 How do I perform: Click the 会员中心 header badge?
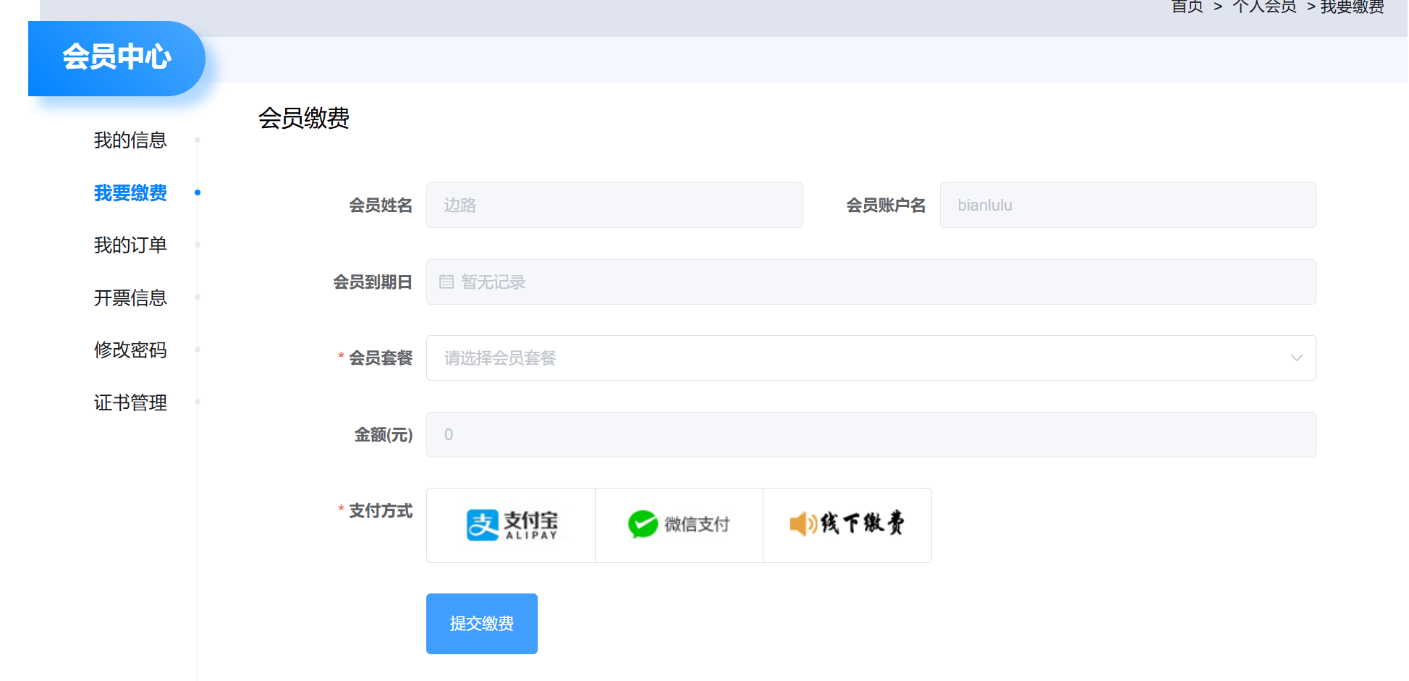[117, 58]
